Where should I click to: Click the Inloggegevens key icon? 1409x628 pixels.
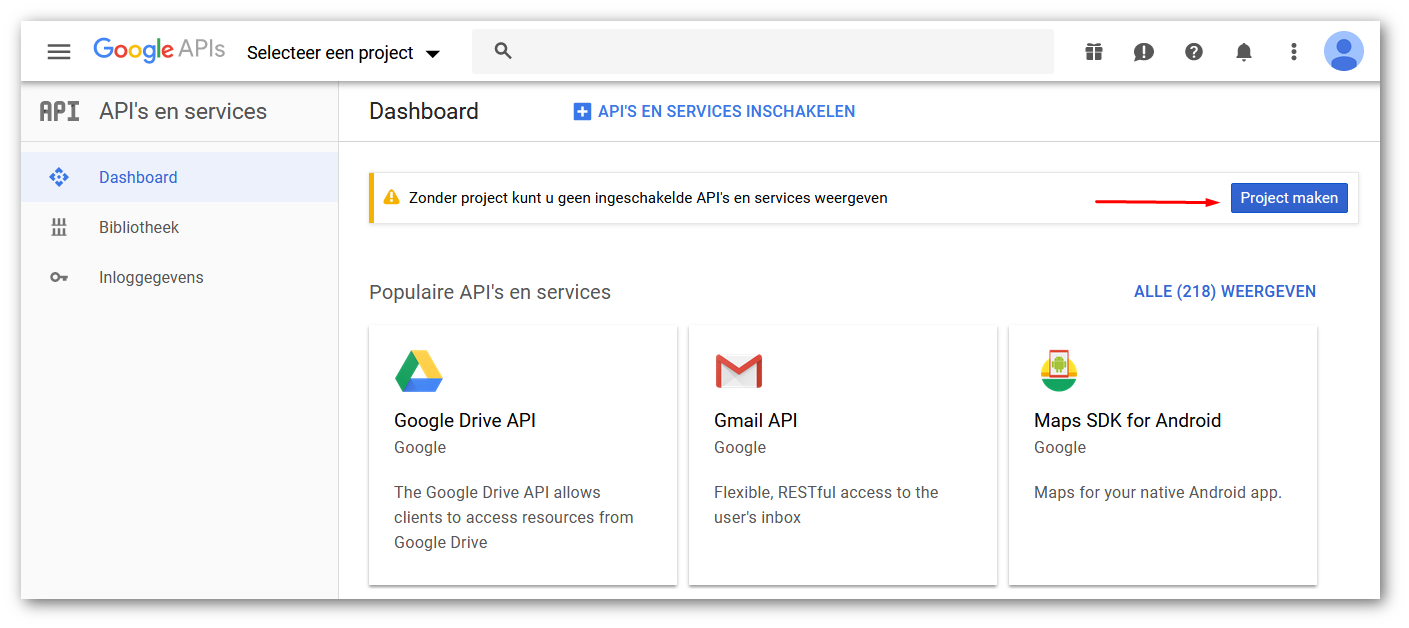pyautogui.click(x=59, y=277)
